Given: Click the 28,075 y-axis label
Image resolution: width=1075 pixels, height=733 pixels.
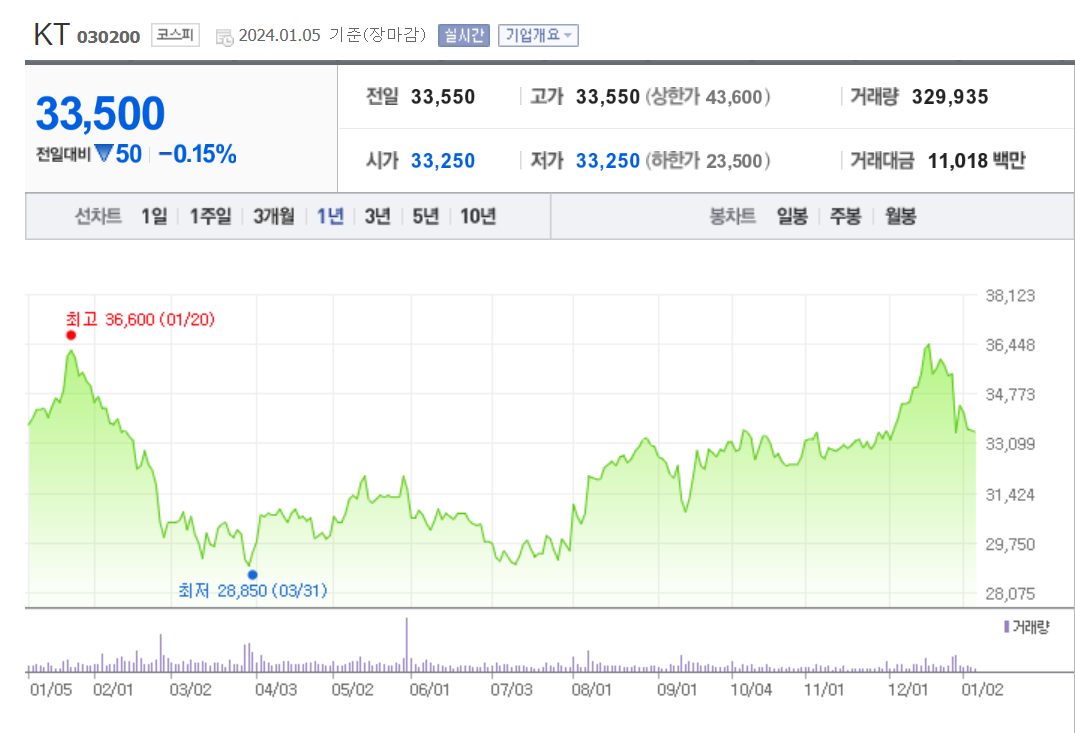Looking at the screenshot, I should (1010, 593).
